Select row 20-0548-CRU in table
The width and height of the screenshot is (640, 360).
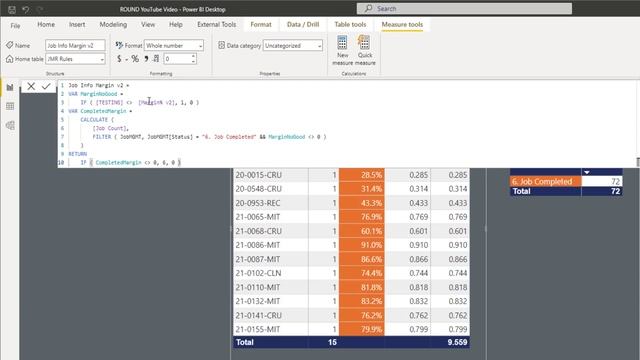coord(351,189)
